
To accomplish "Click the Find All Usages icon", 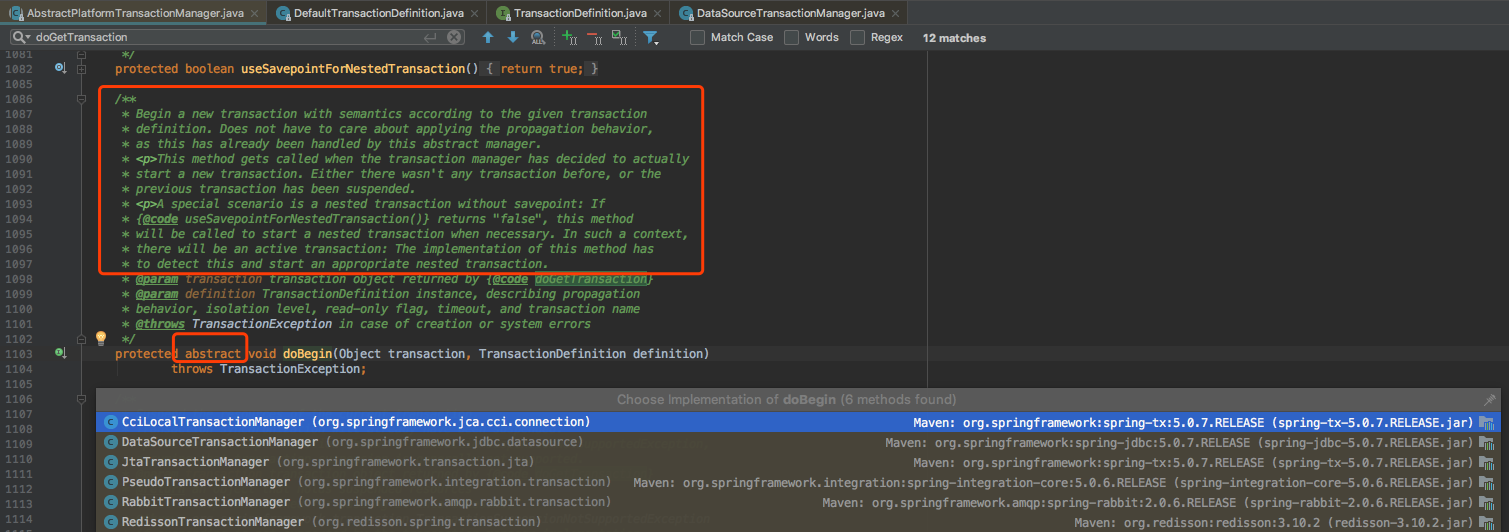I will (x=538, y=37).
